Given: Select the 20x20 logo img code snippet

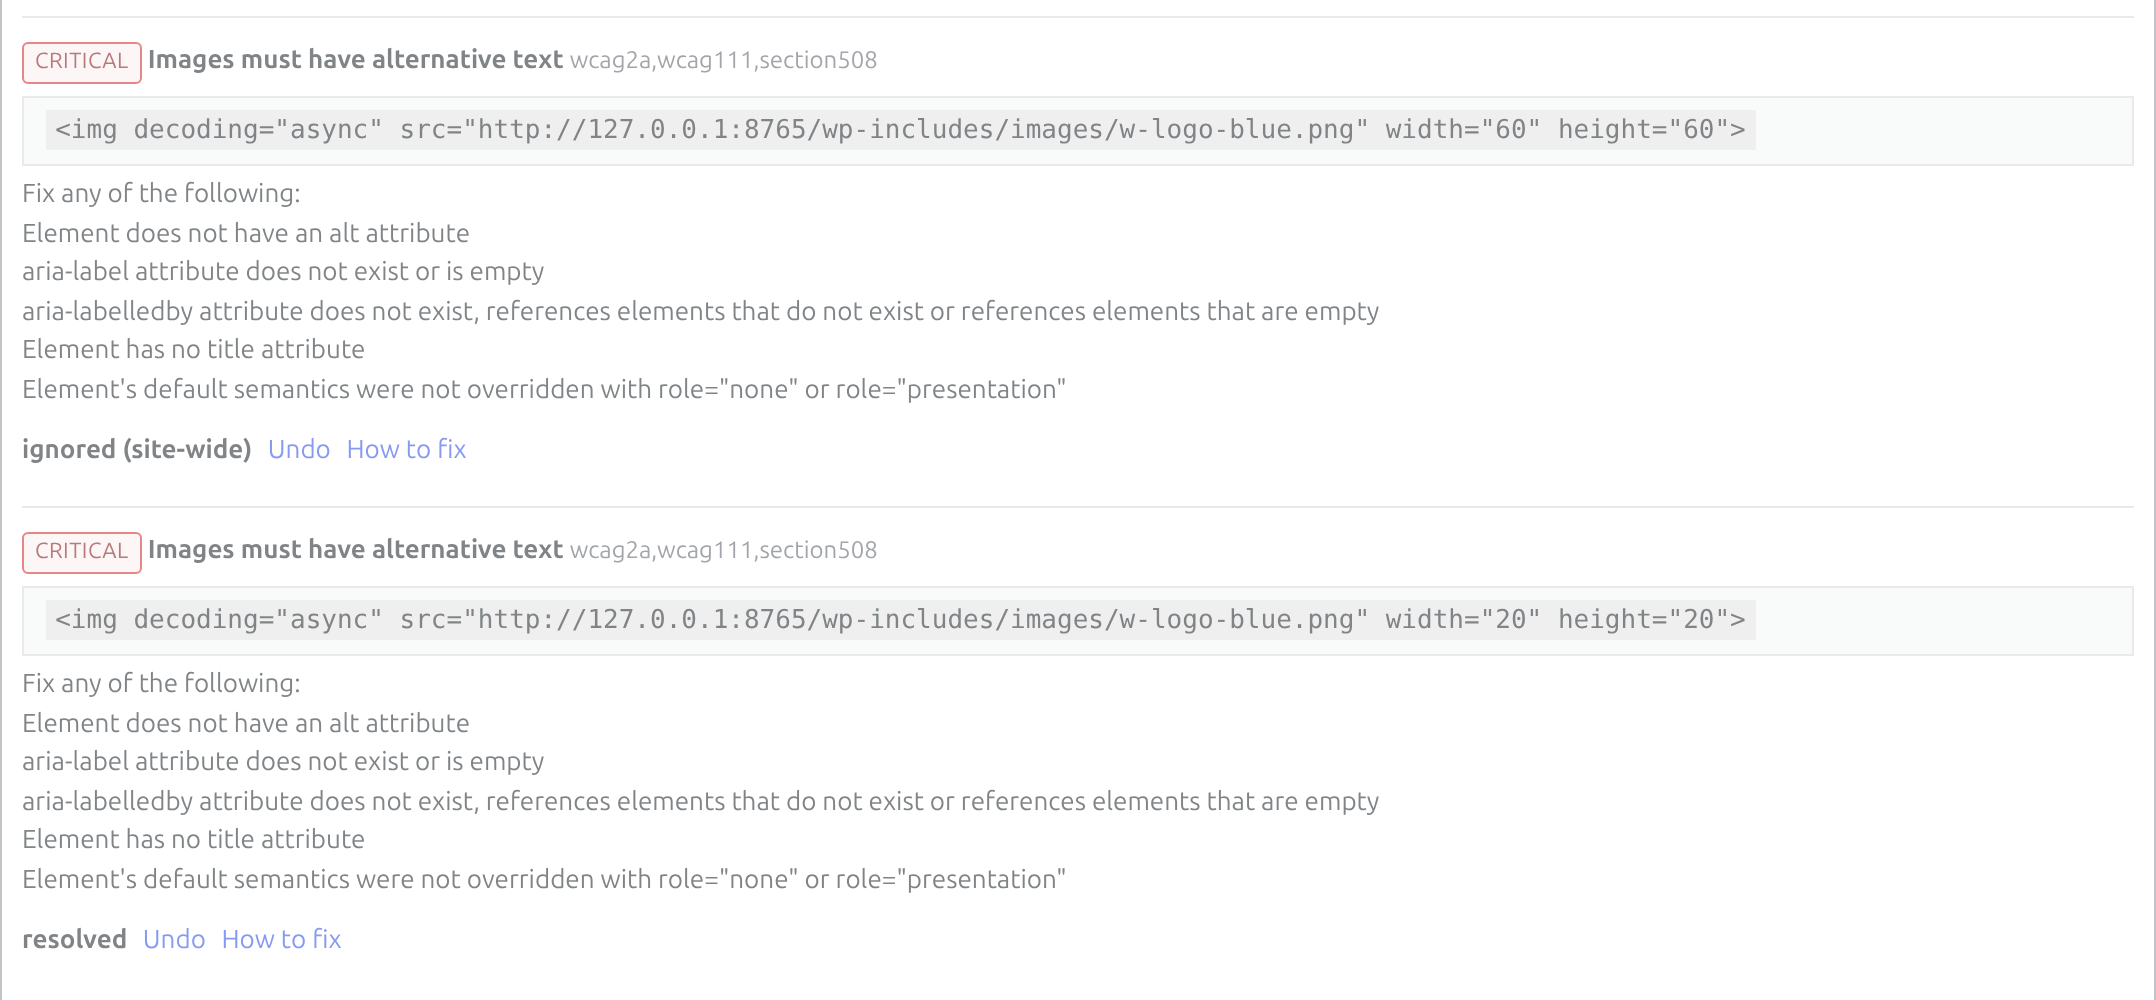Looking at the screenshot, I should 900,620.
